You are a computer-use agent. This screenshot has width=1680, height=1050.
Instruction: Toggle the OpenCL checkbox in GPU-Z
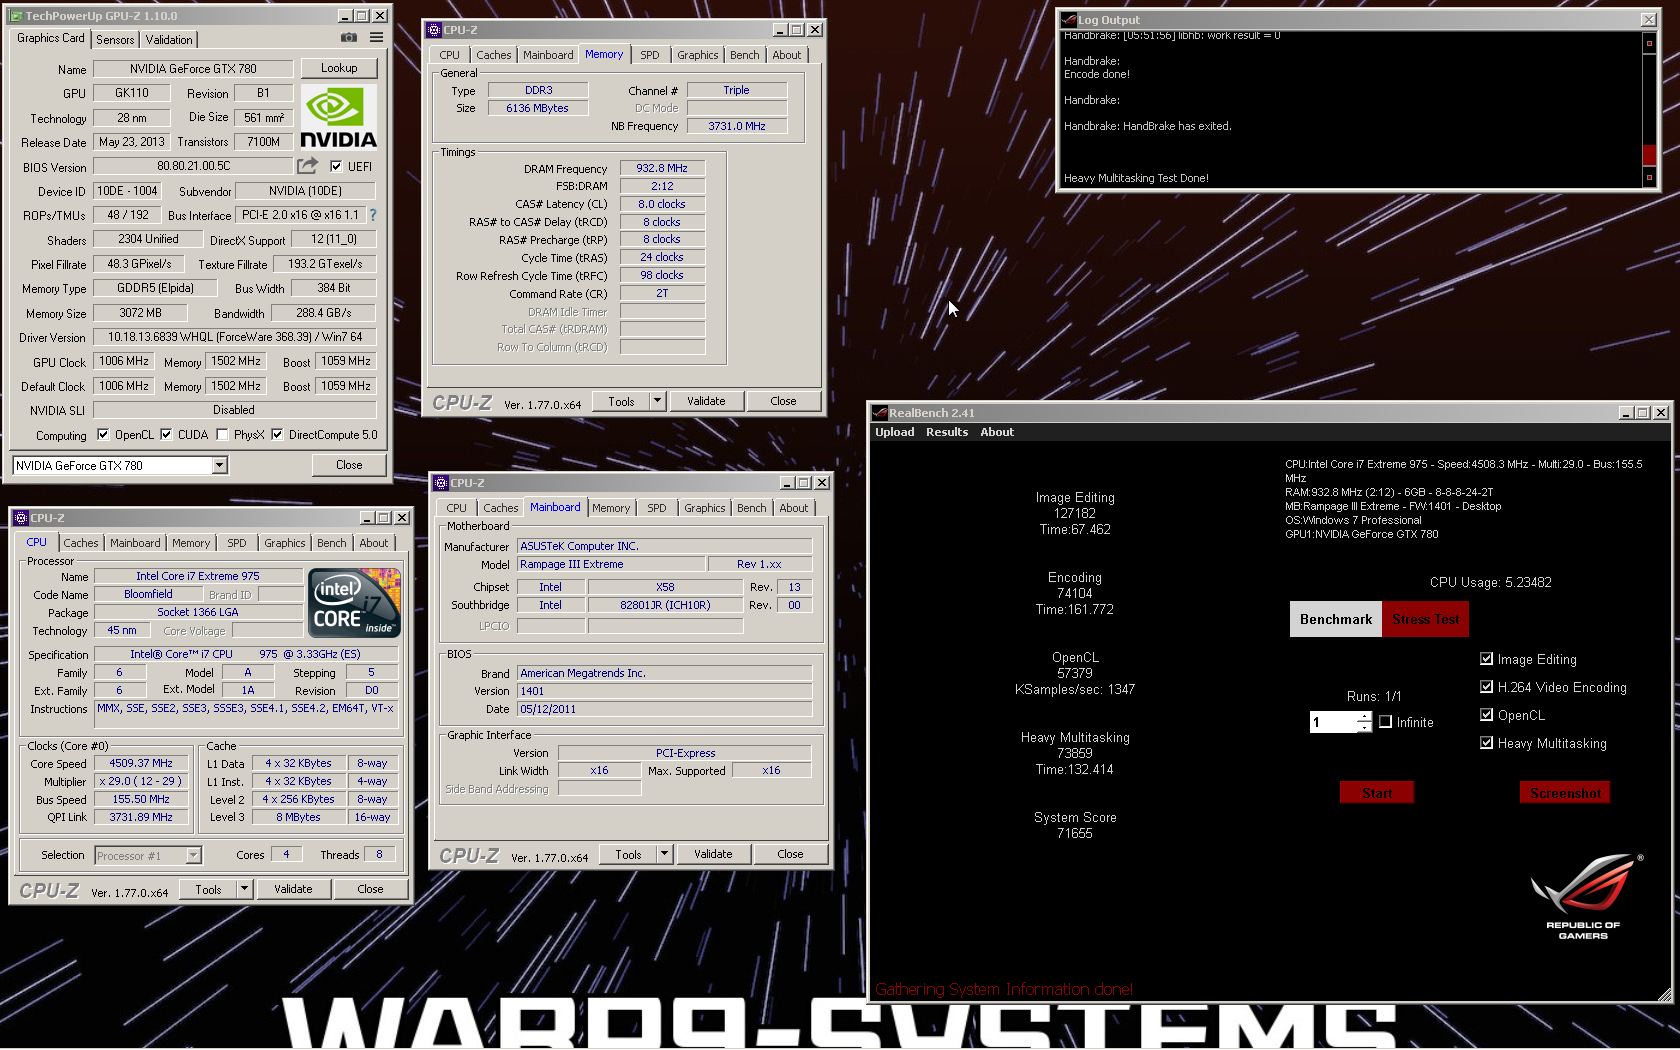point(103,435)
